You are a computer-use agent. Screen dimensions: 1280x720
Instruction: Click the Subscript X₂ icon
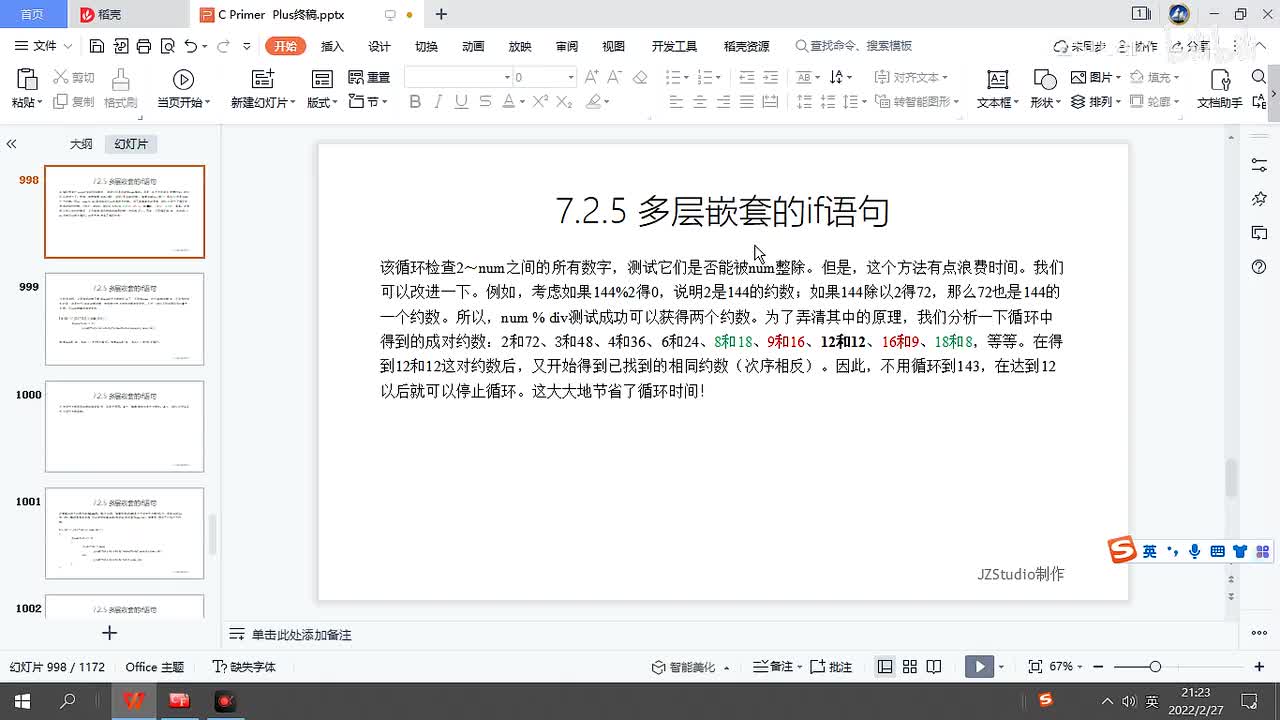tap(564, 101)
